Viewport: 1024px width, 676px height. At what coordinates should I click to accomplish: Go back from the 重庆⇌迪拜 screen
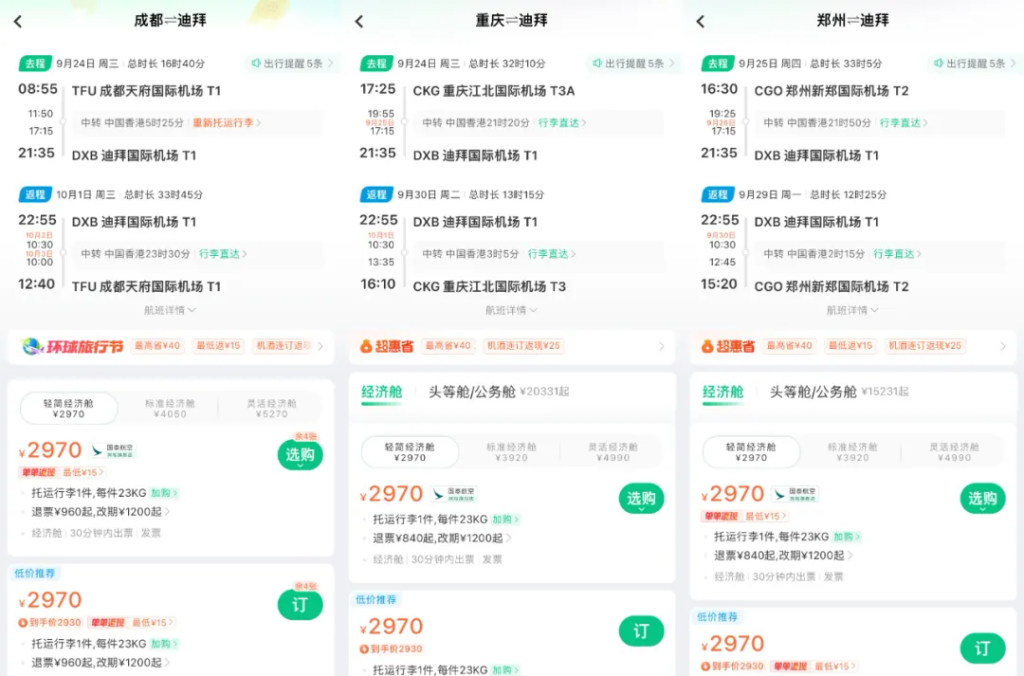tap(359, 22)
